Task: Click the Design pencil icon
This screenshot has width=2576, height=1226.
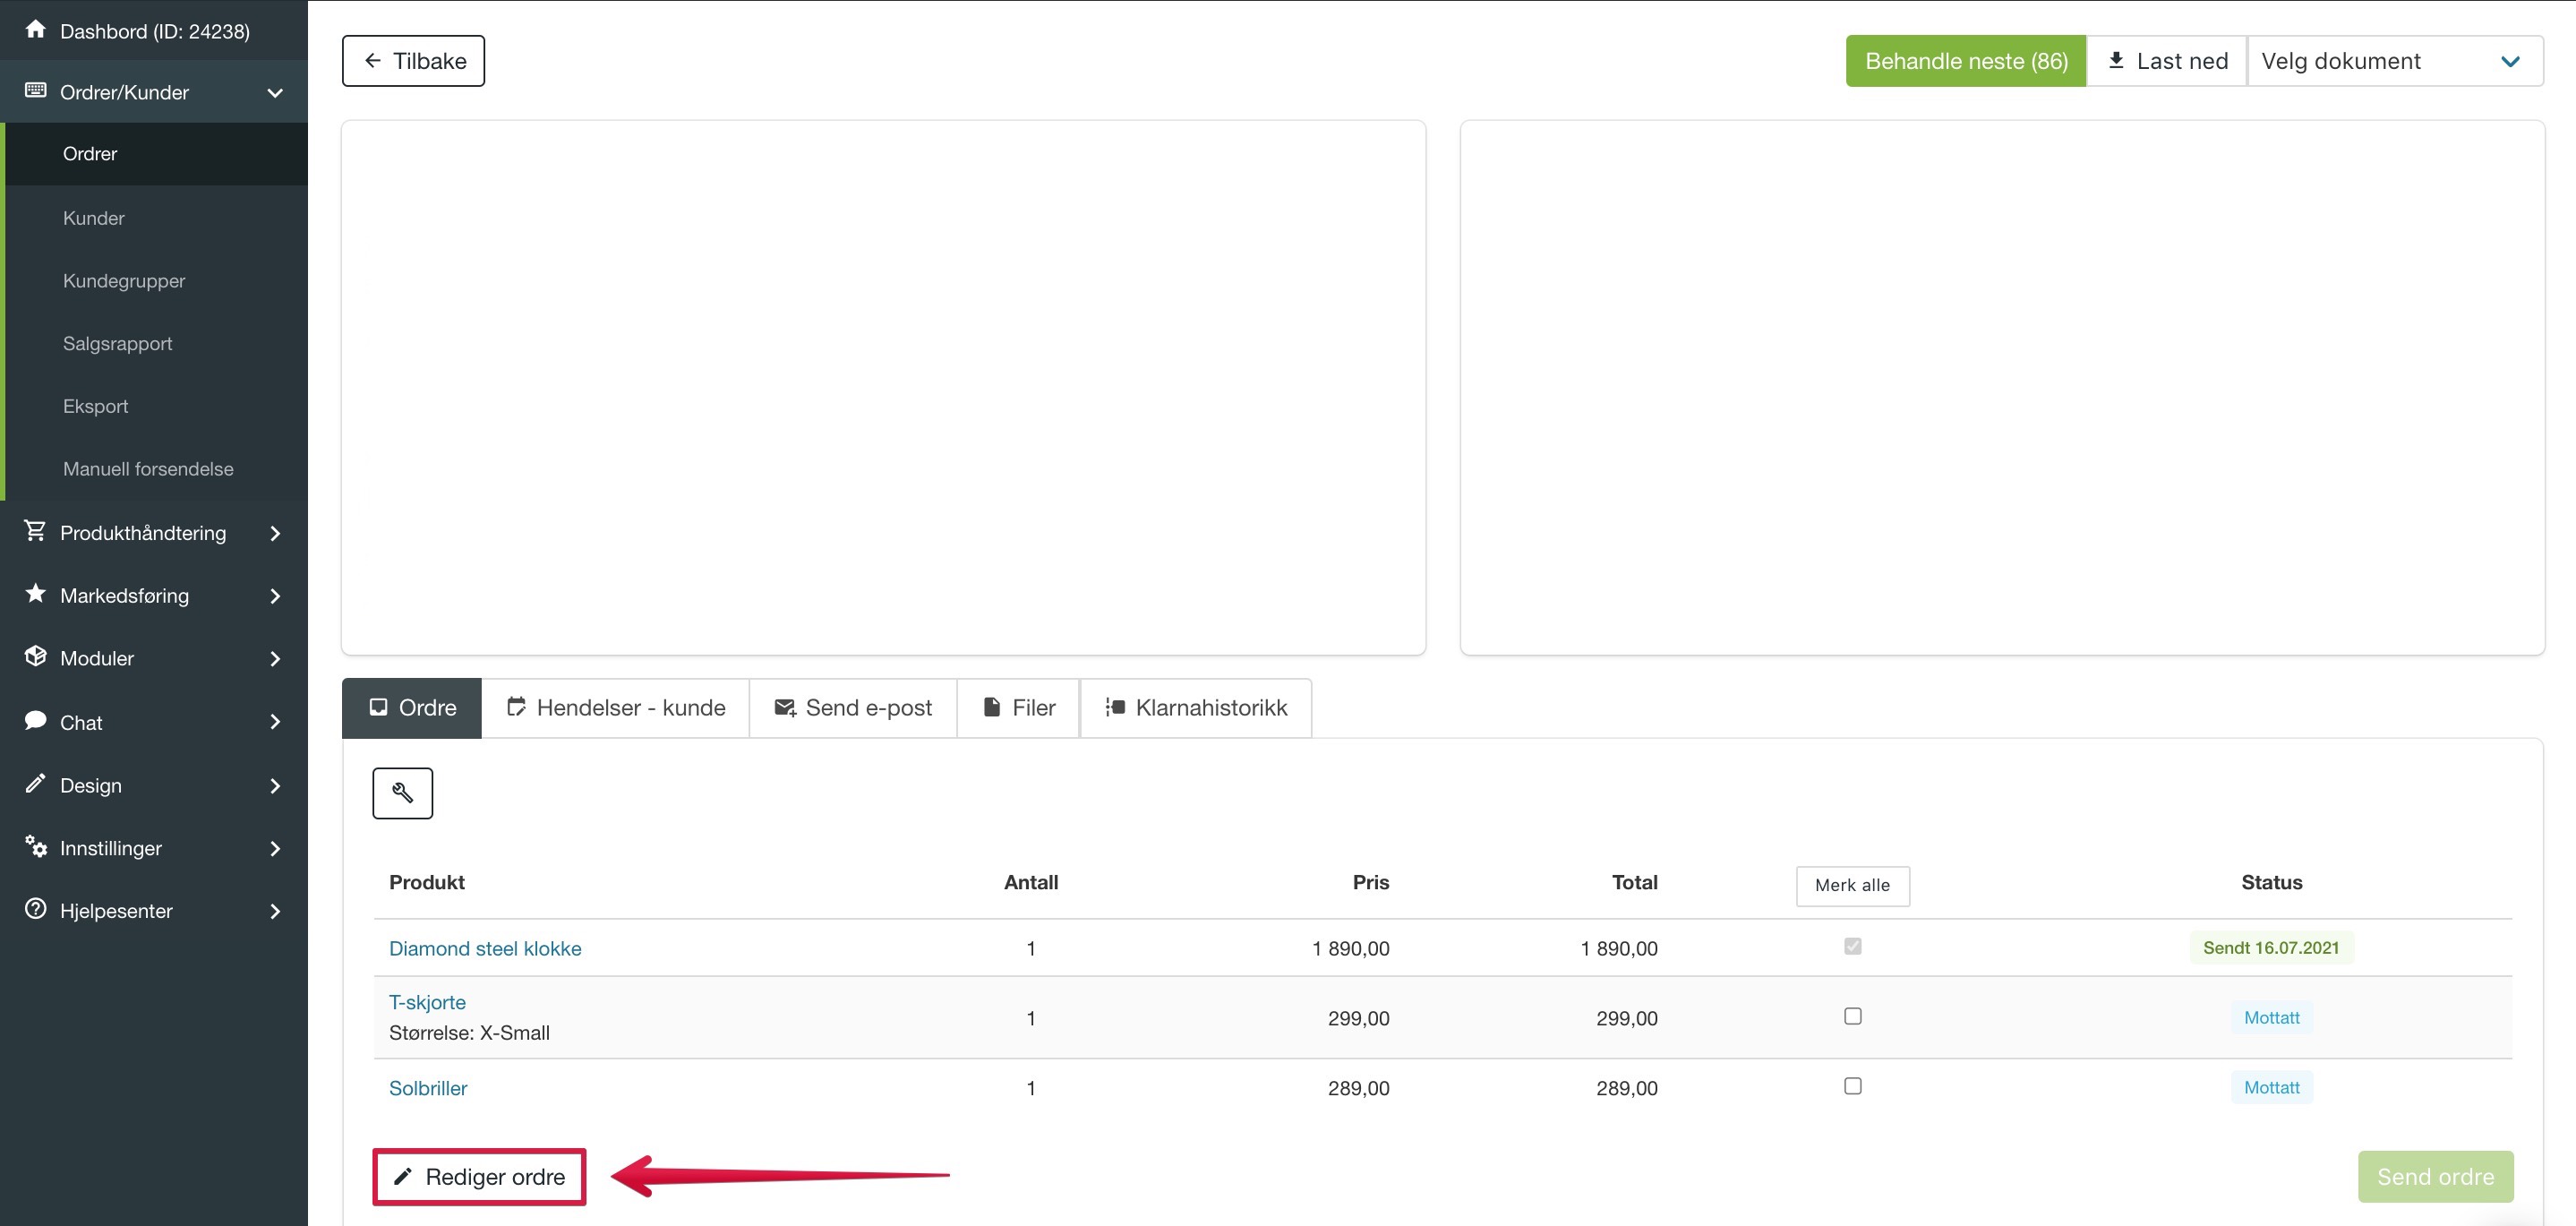Action: (36, 783)
